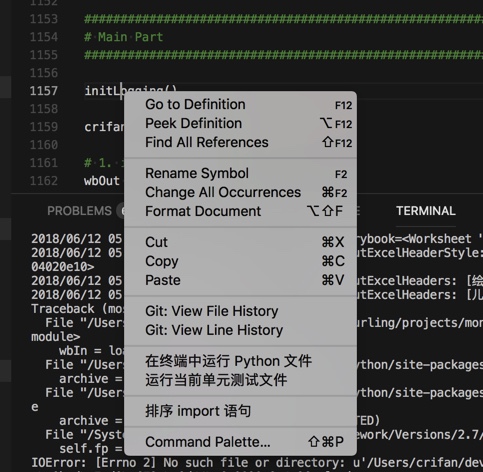
Task: Click line number 1153 in gutter
Action: click(44, 19)
